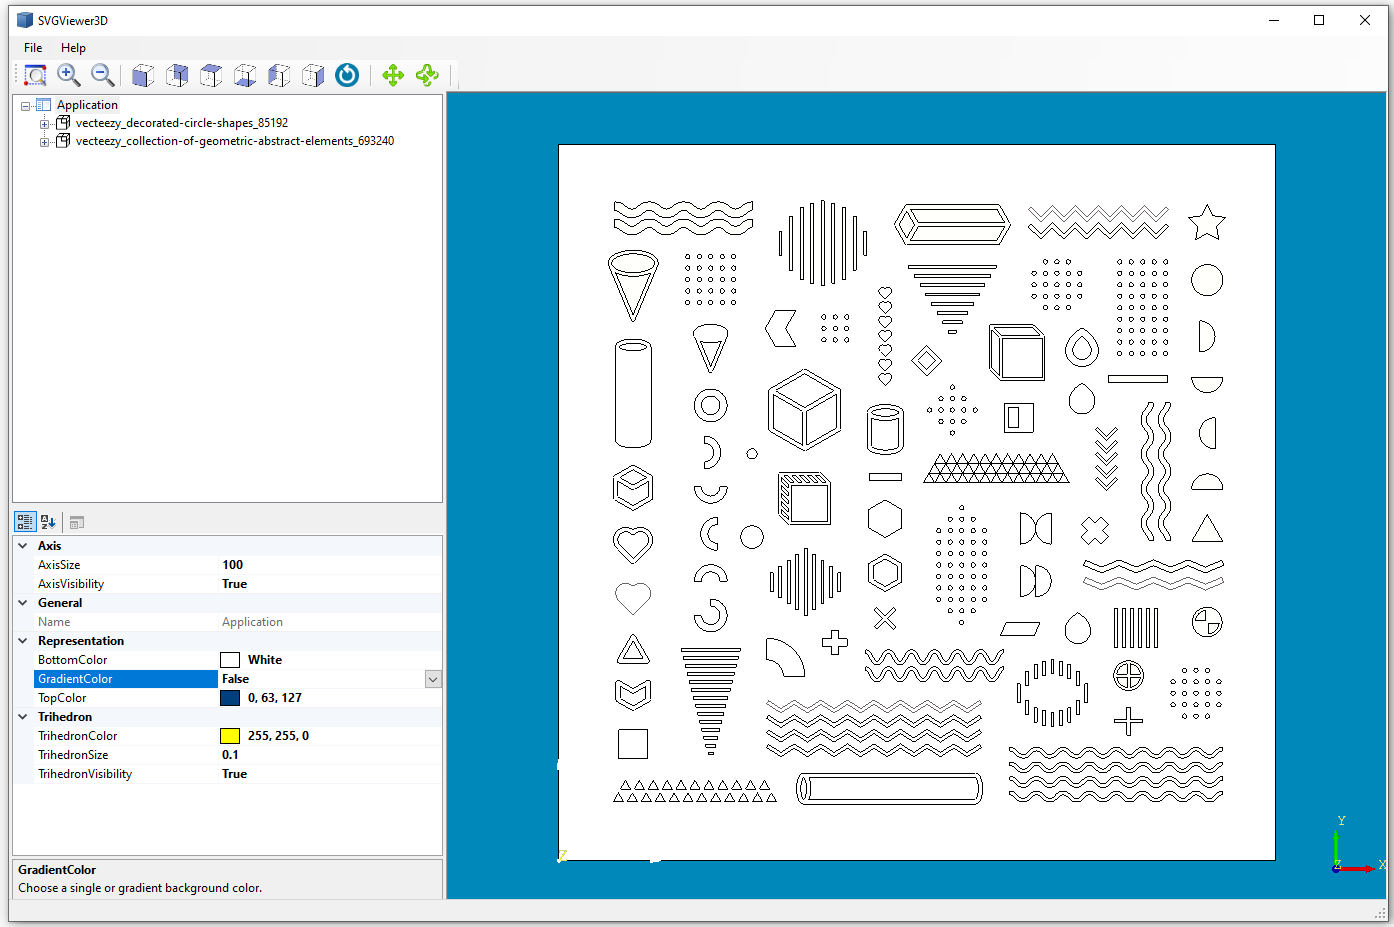1394x927 pixels.
Task: Select vecteezy_collection-of-geometric-abstract-elements_693240 tree item
Action: [x=234, y=141]
